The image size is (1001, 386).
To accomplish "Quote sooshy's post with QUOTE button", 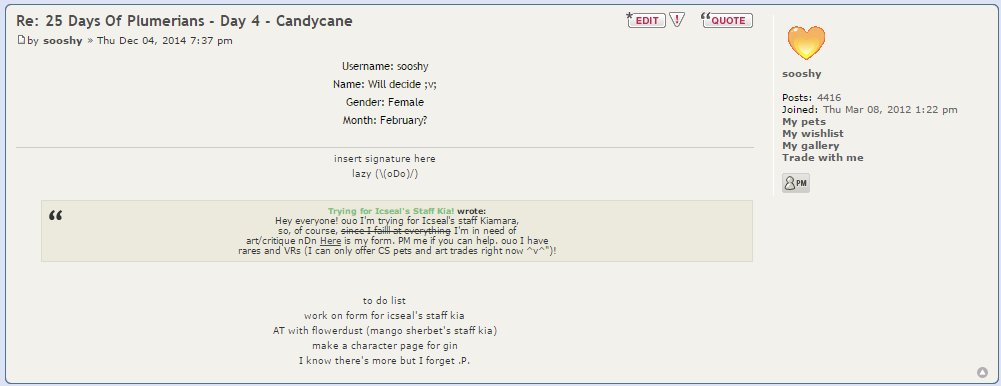I will coord(727,20).
